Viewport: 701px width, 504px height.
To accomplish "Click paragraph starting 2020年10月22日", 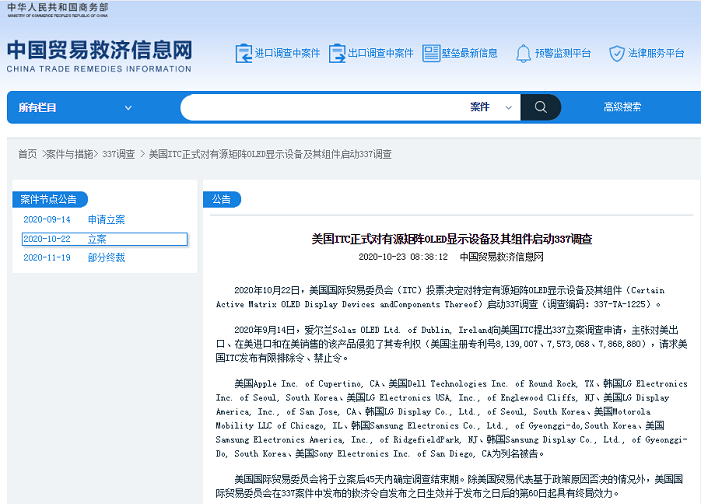I will 440,297.
